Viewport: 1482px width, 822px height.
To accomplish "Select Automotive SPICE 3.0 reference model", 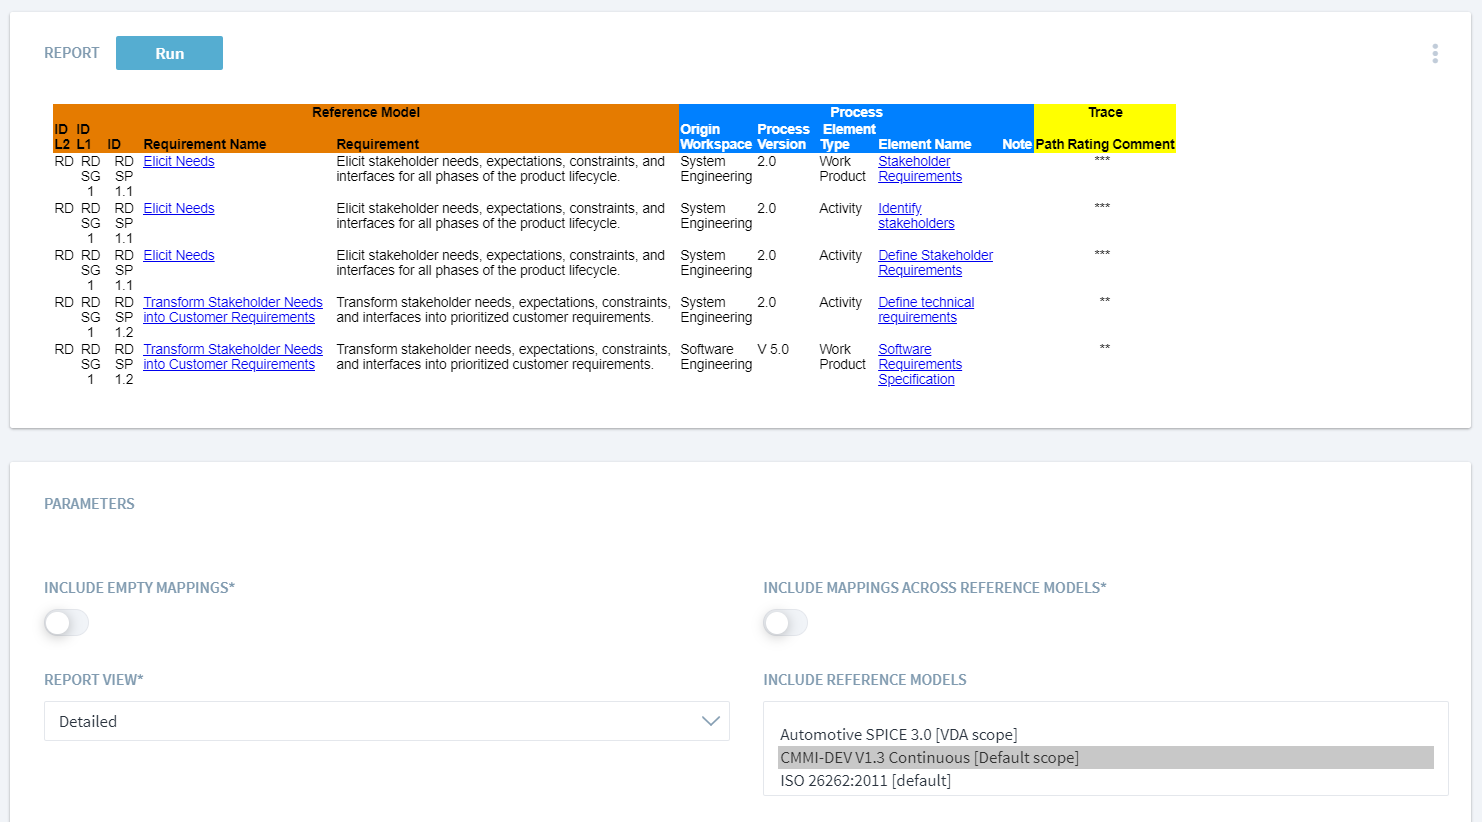I will 898,734.
